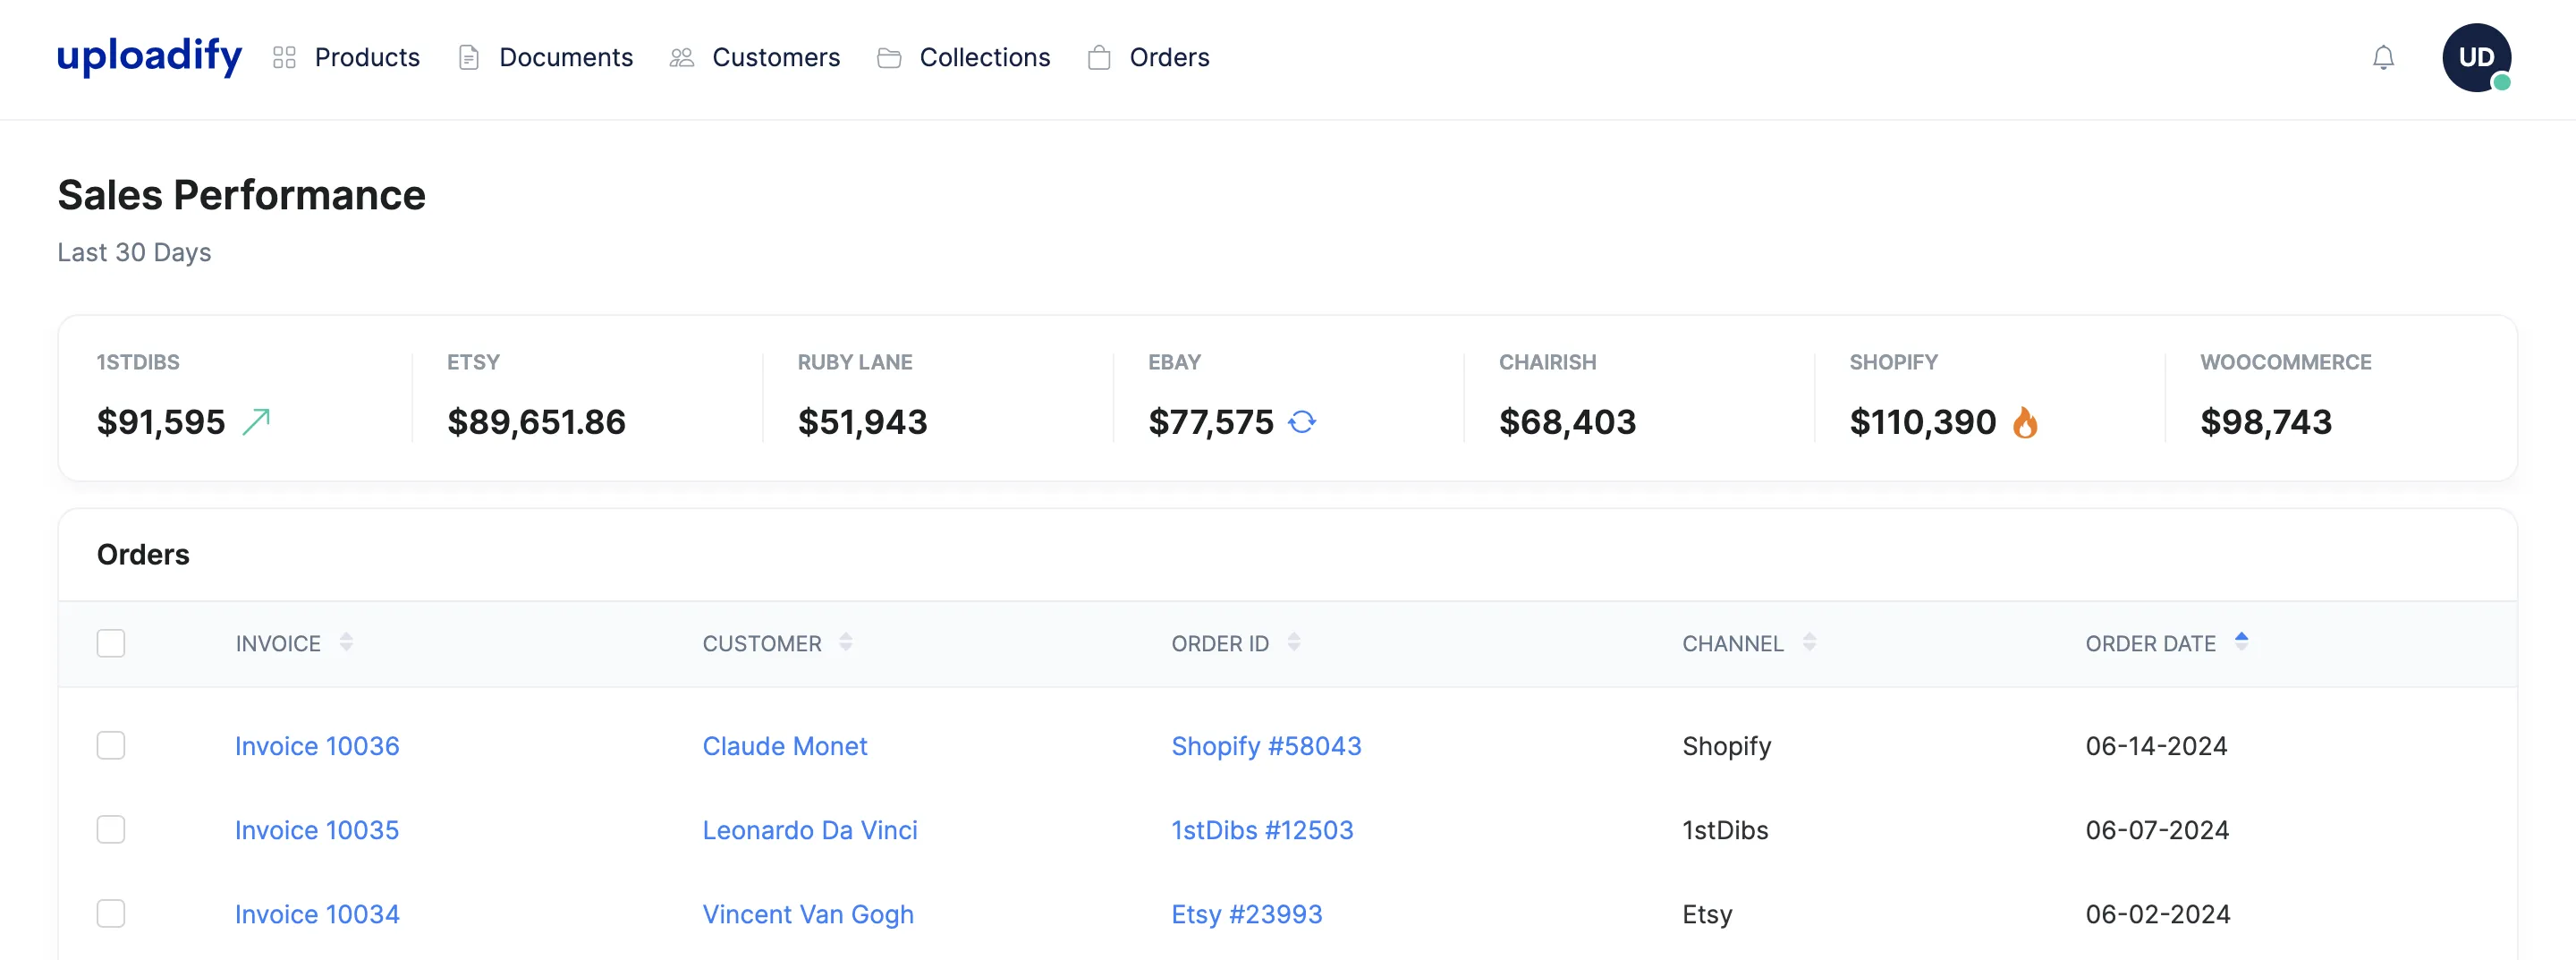Viewport: 2576px width, 960px height.
Task: Click the Etsy channel cell
Action: point(1707,914)
